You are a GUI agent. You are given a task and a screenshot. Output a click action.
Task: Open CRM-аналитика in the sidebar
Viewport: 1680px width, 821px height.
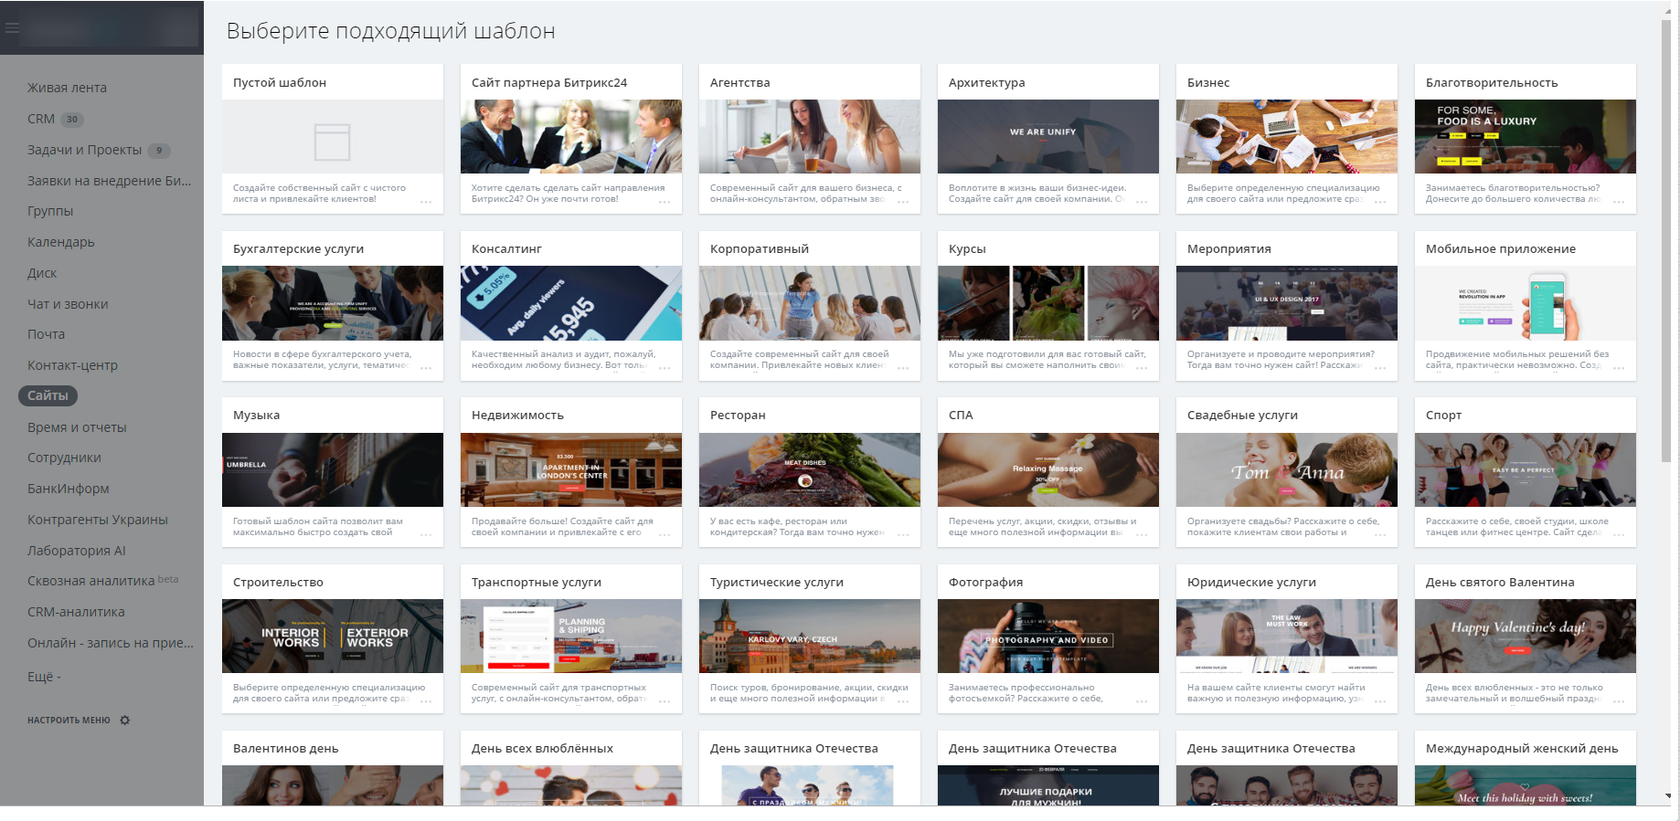click(x=76, y=612)
